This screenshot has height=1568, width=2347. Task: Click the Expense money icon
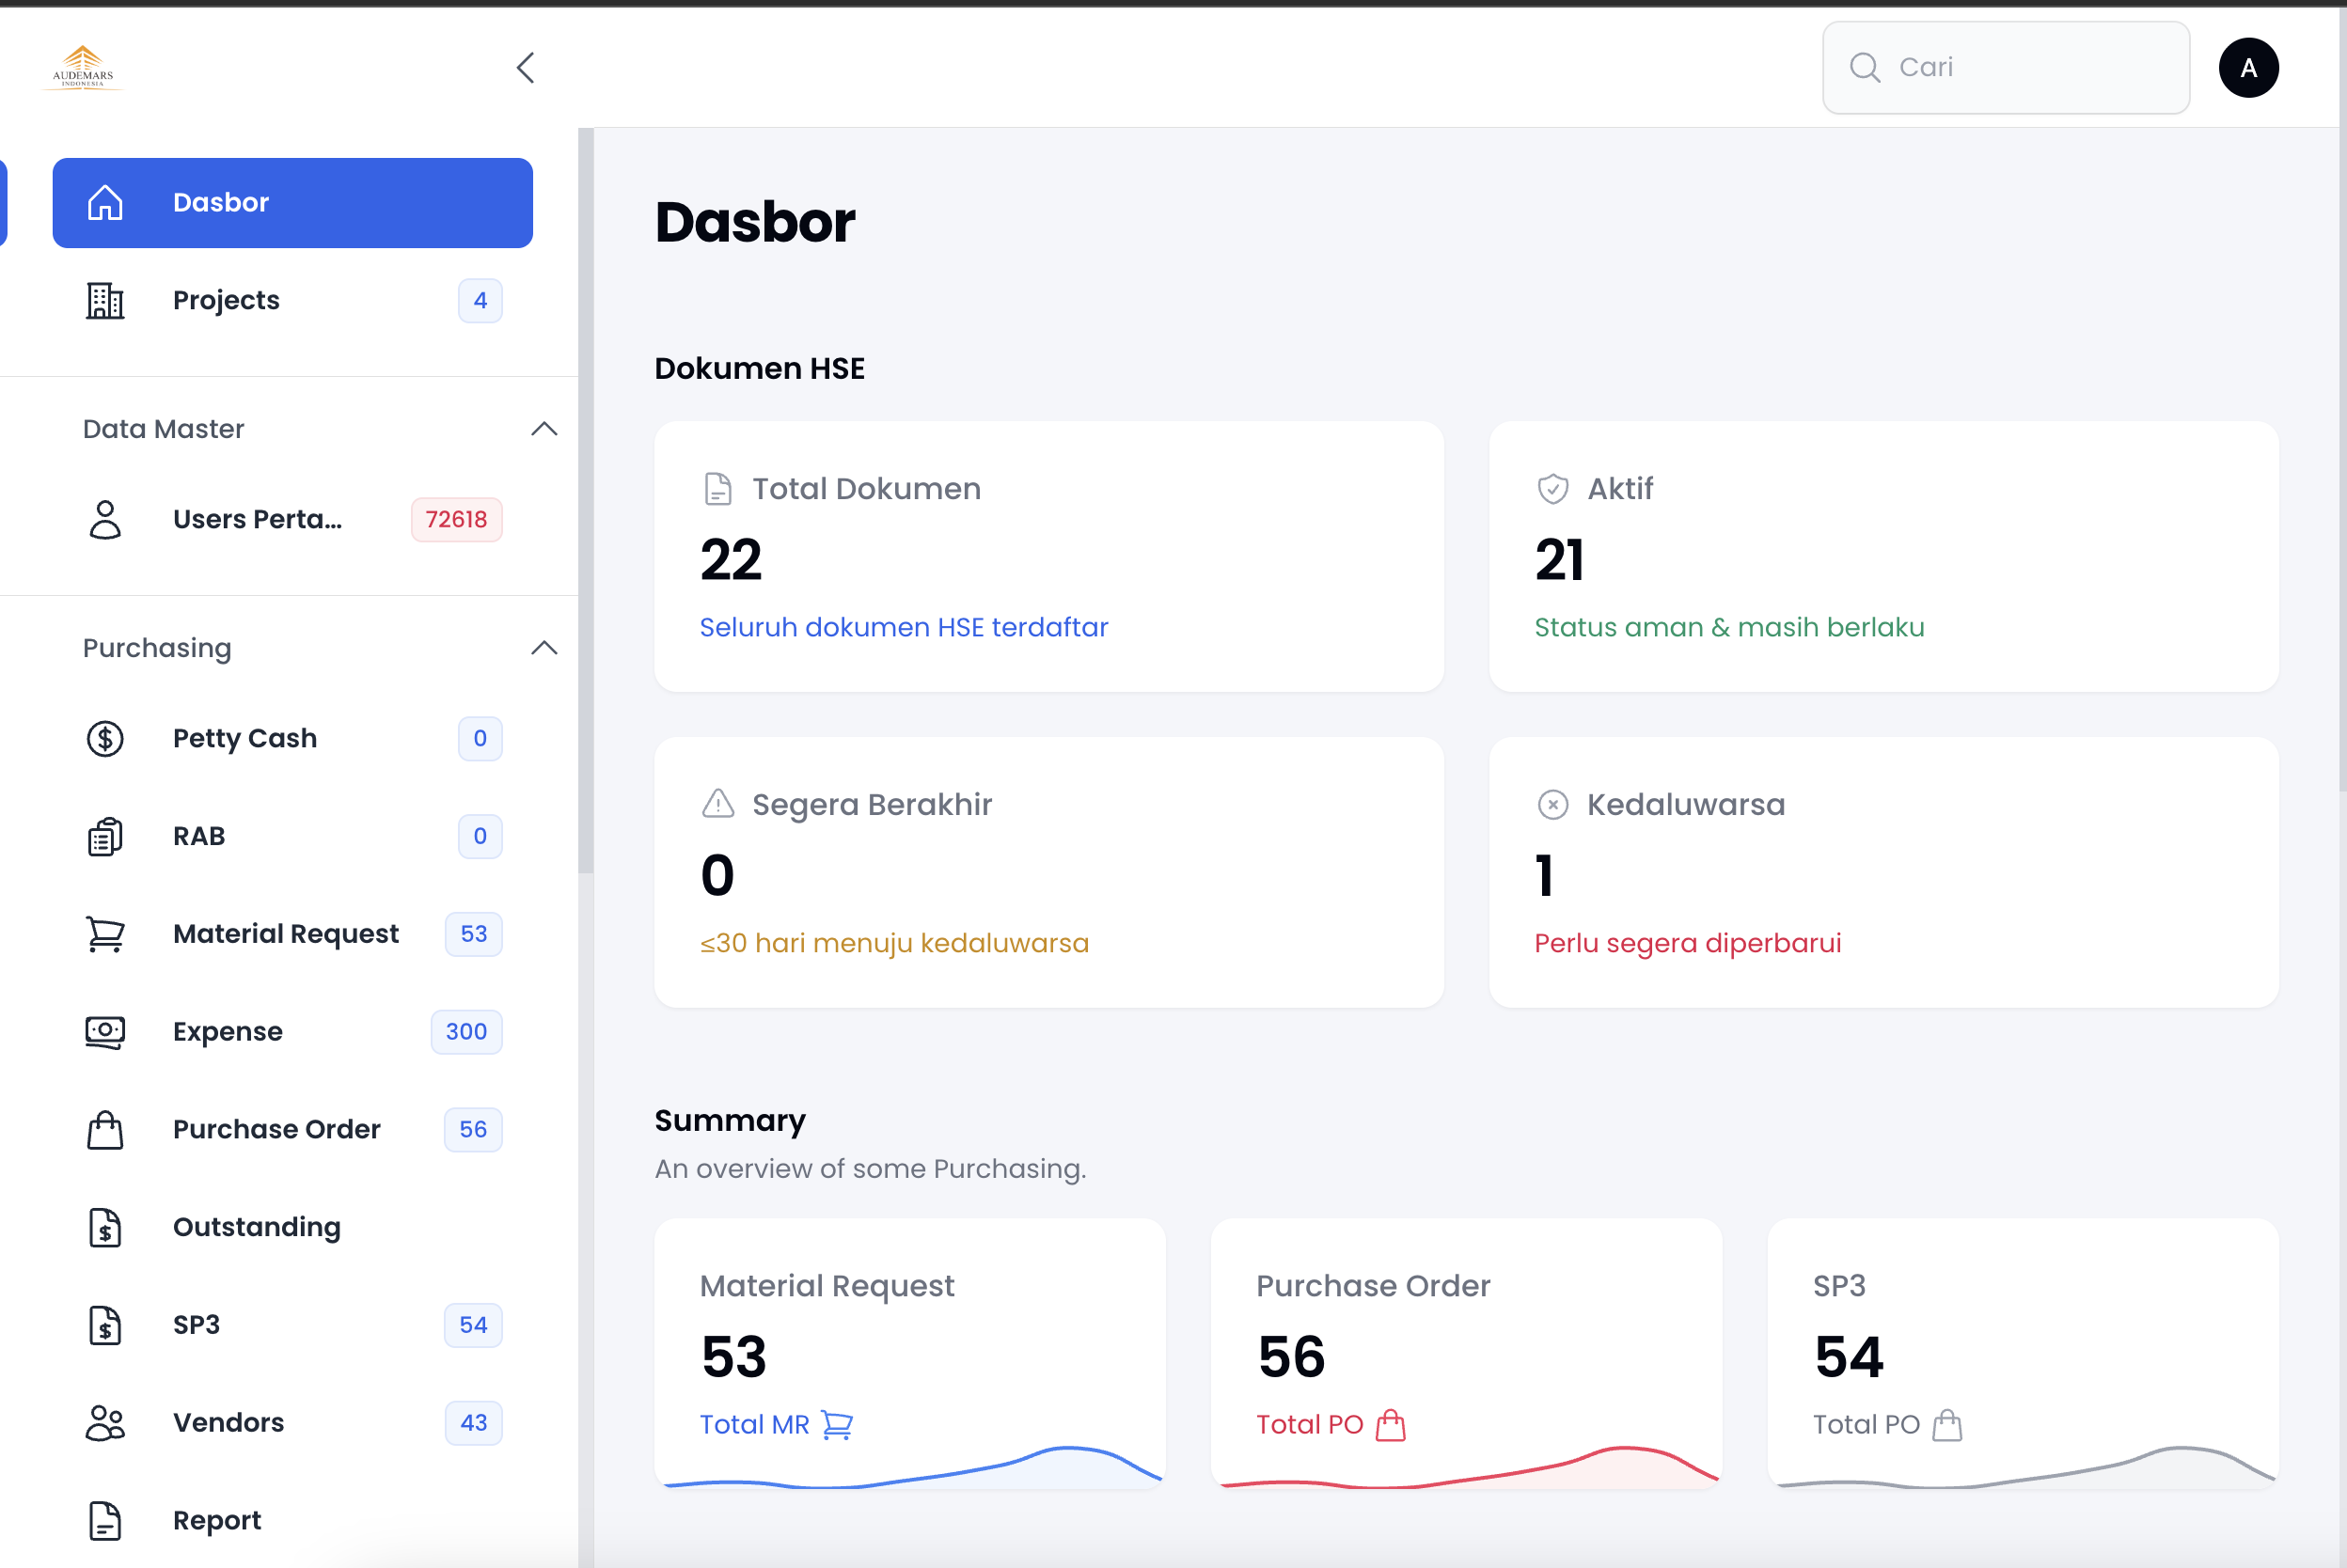105,1031
